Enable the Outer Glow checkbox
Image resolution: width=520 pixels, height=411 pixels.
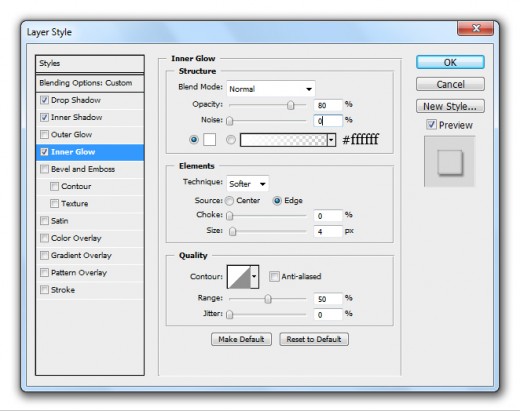(44, 135)
